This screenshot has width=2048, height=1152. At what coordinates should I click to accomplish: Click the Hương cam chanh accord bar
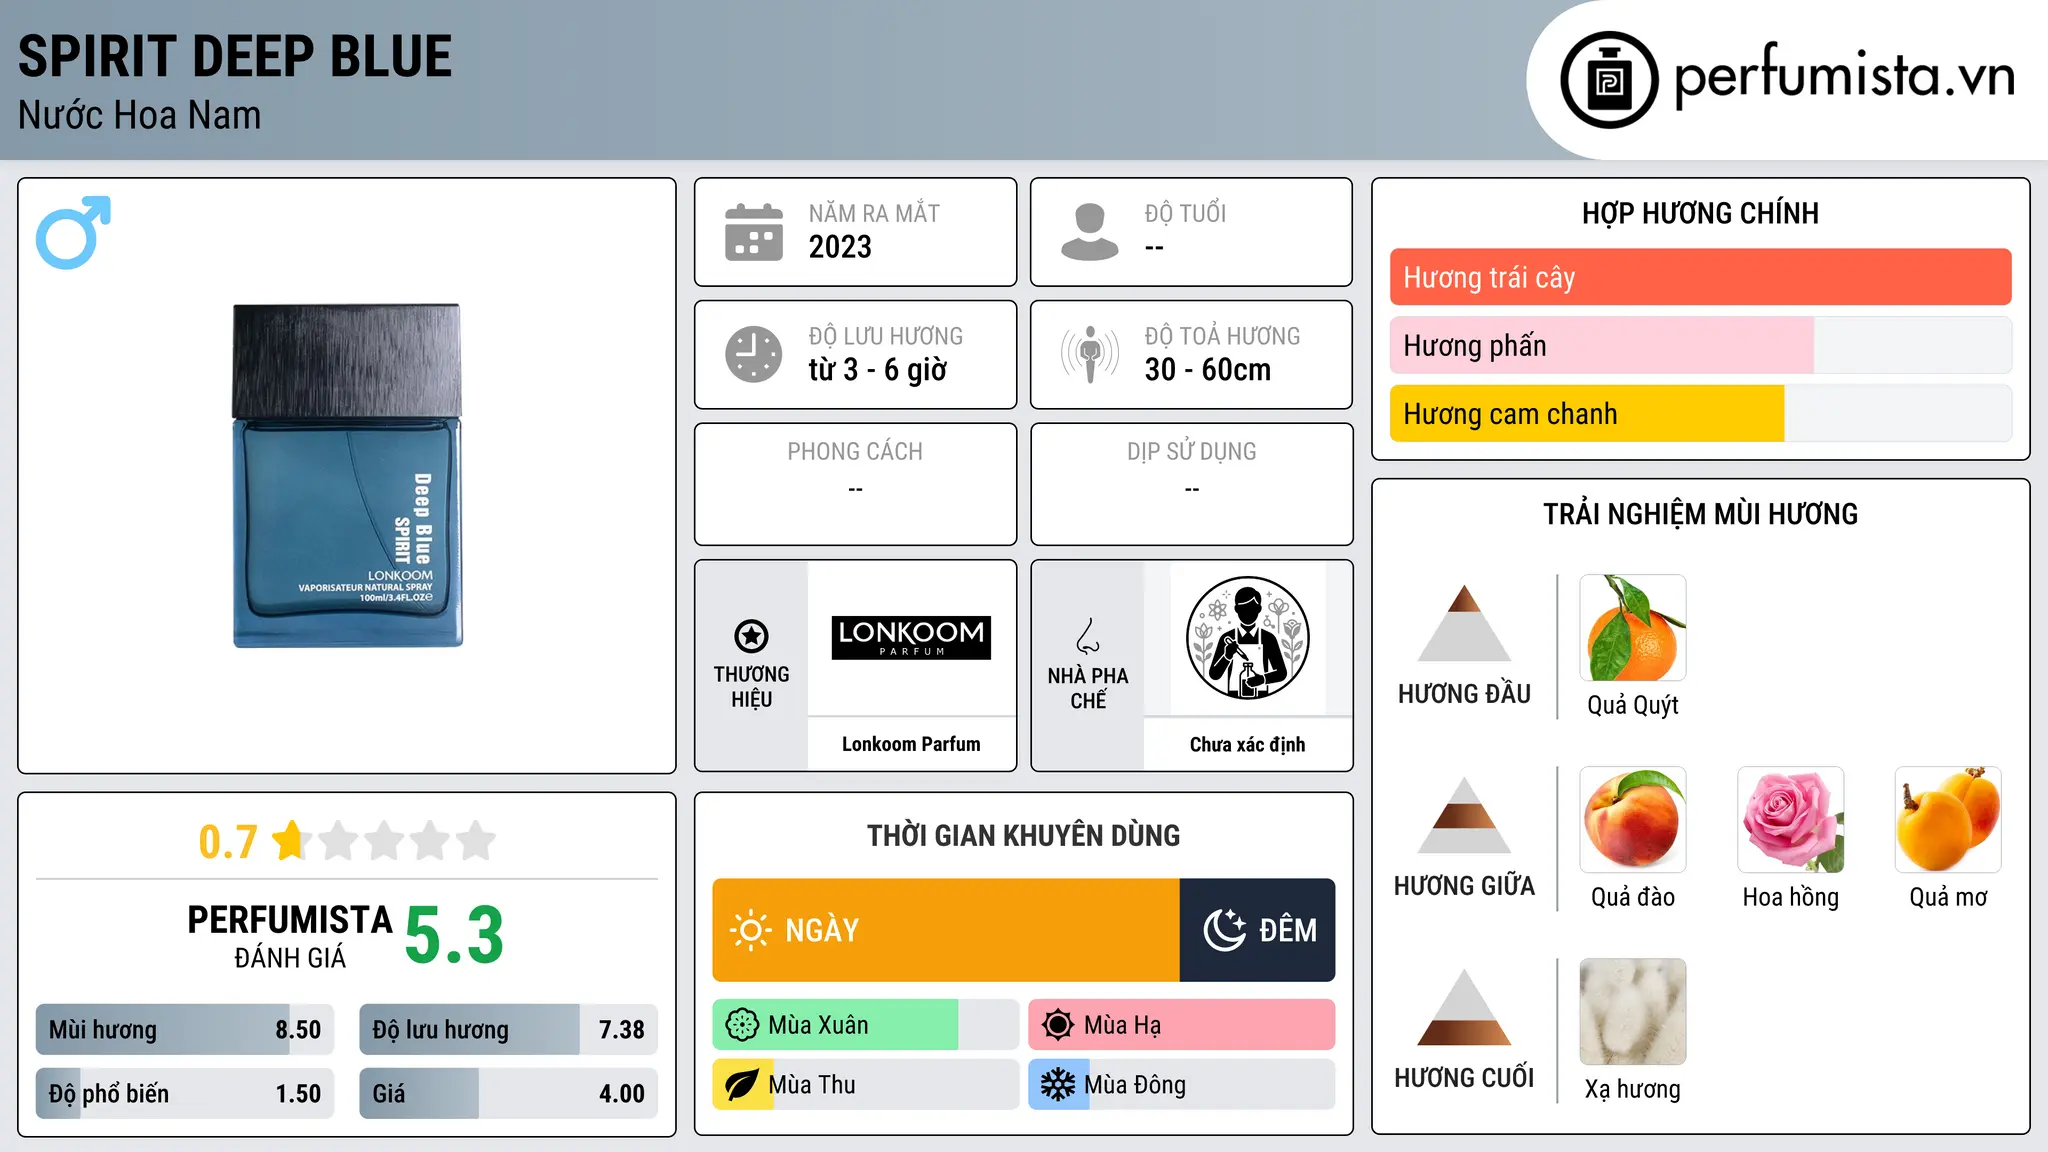[1701, 413]
